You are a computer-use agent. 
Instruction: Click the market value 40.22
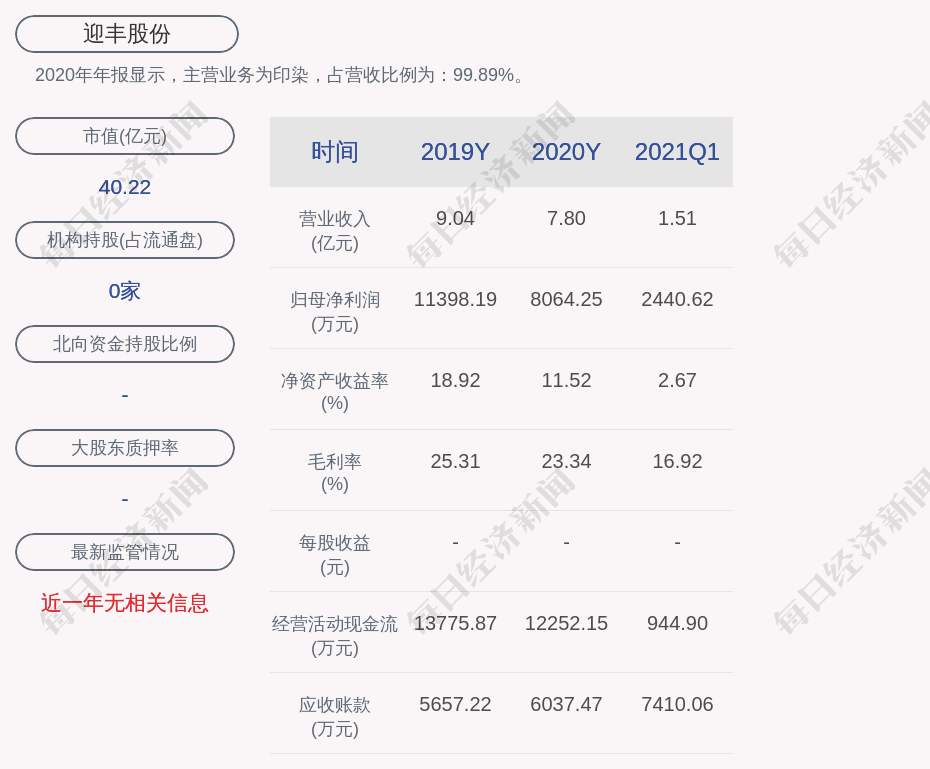125,187
